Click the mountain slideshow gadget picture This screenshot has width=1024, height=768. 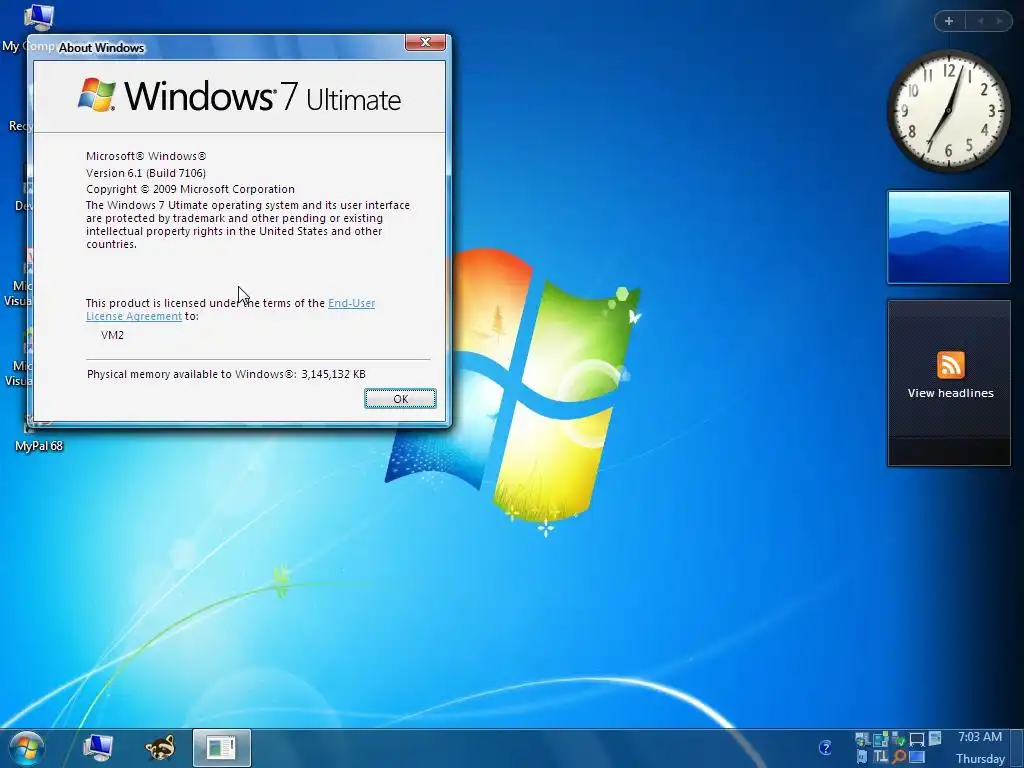(x=948, y=237)
